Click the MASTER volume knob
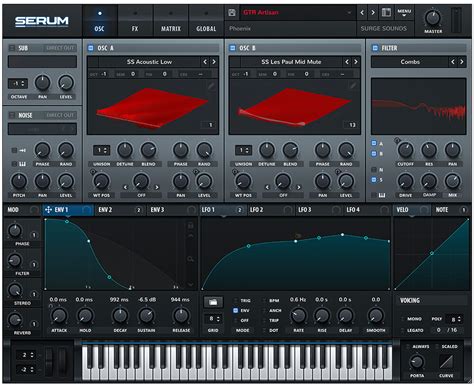The width and height of the screenshot is (474, 386). [433, 18]
